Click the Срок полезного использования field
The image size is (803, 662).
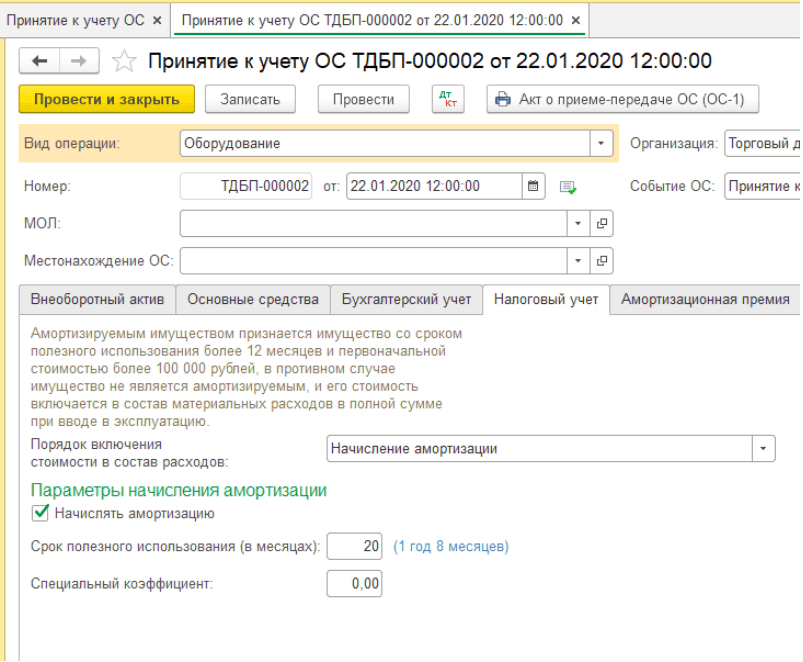[354, 547]
